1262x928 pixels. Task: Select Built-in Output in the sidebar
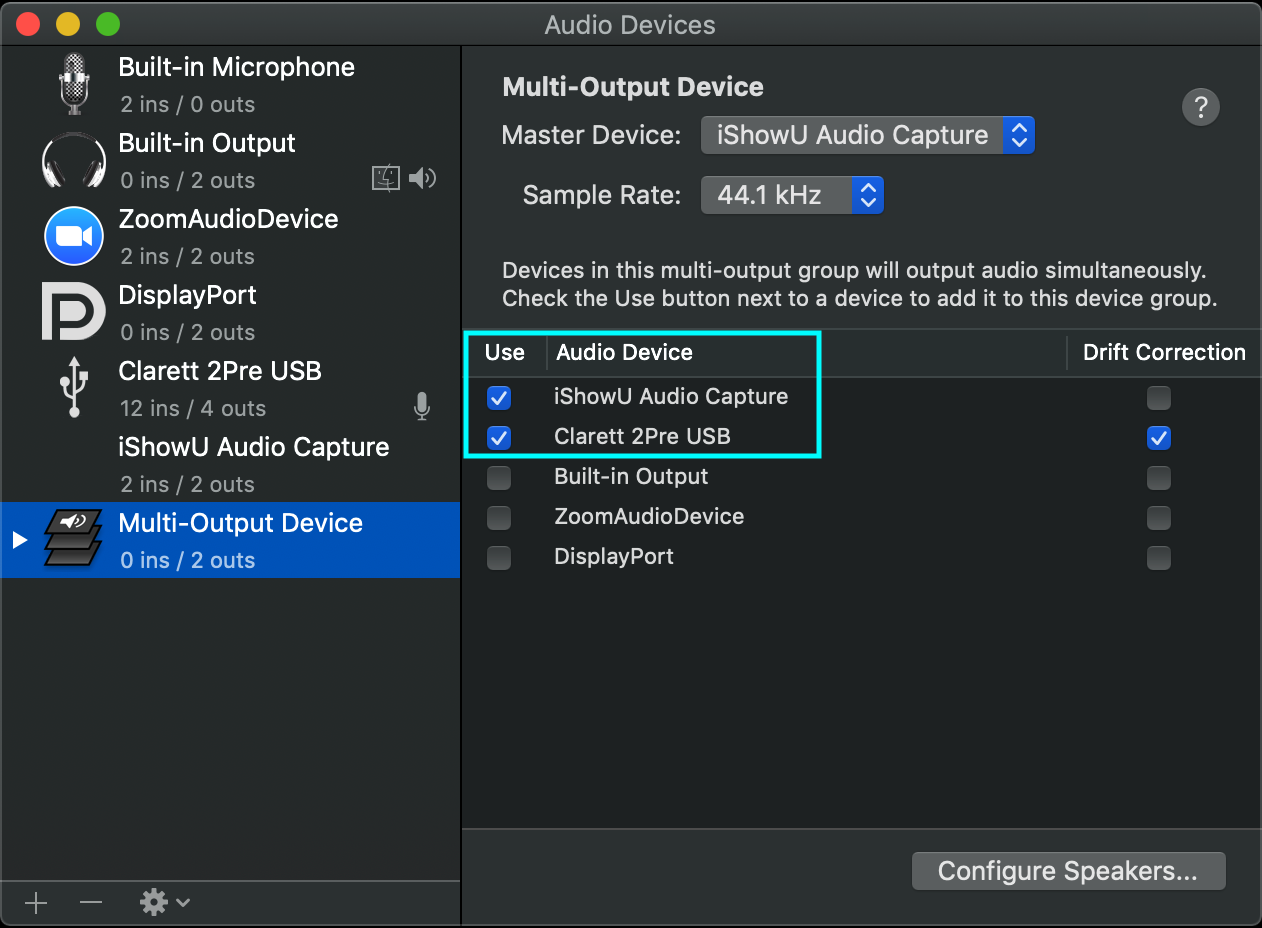(x=230, y=160)
